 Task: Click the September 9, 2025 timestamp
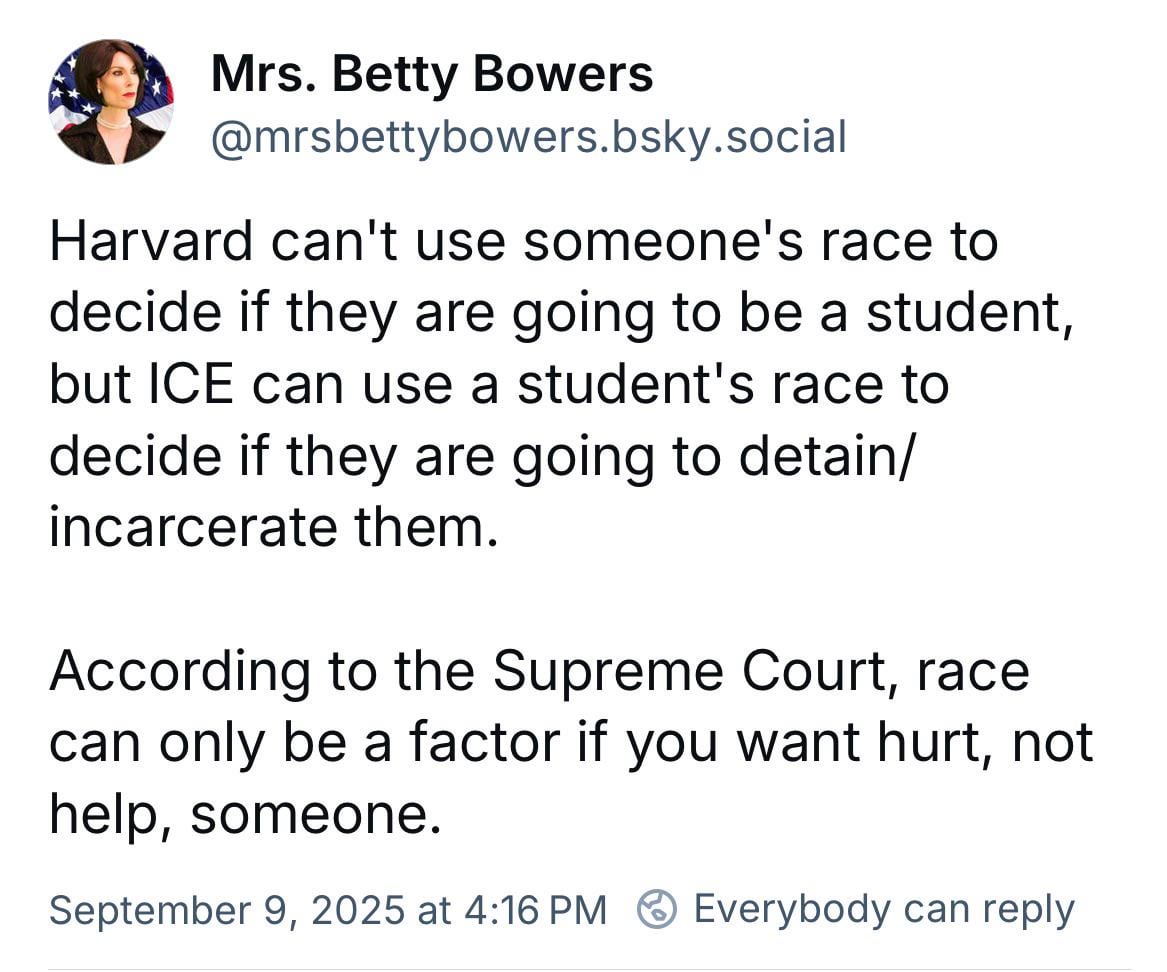pos(228,910)
